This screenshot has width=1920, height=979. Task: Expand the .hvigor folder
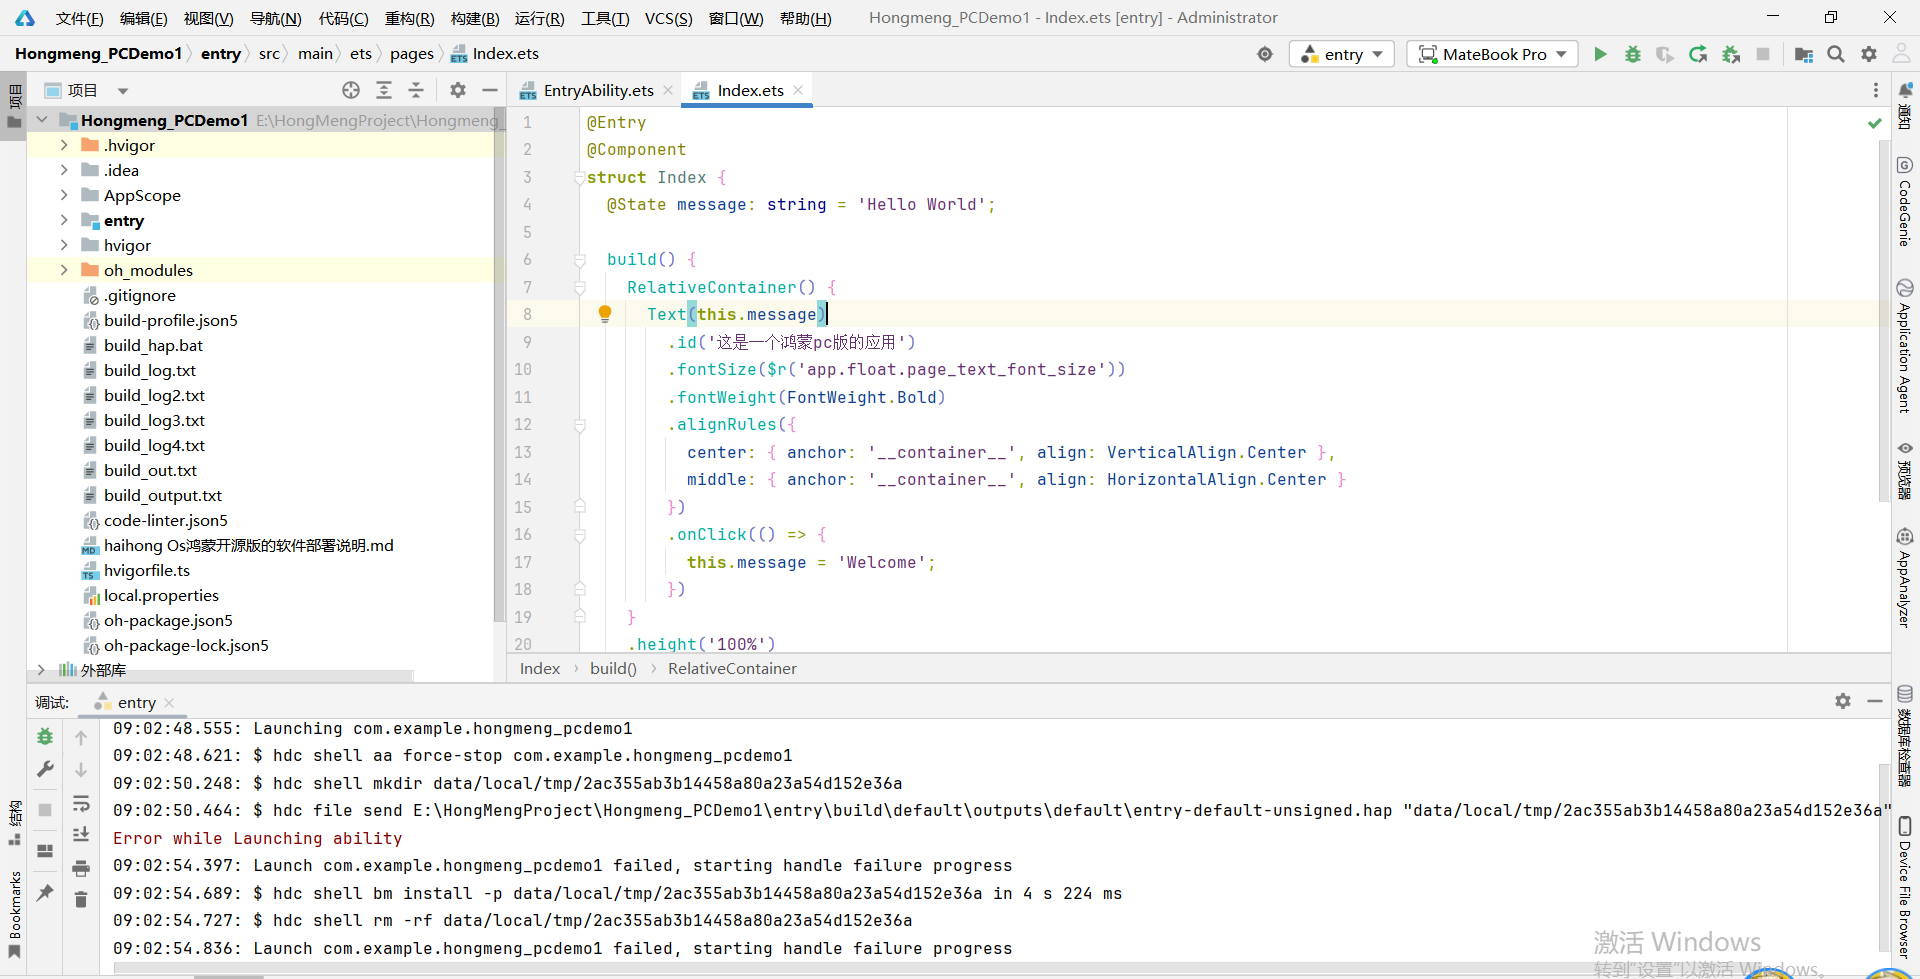tap(64, 145)
